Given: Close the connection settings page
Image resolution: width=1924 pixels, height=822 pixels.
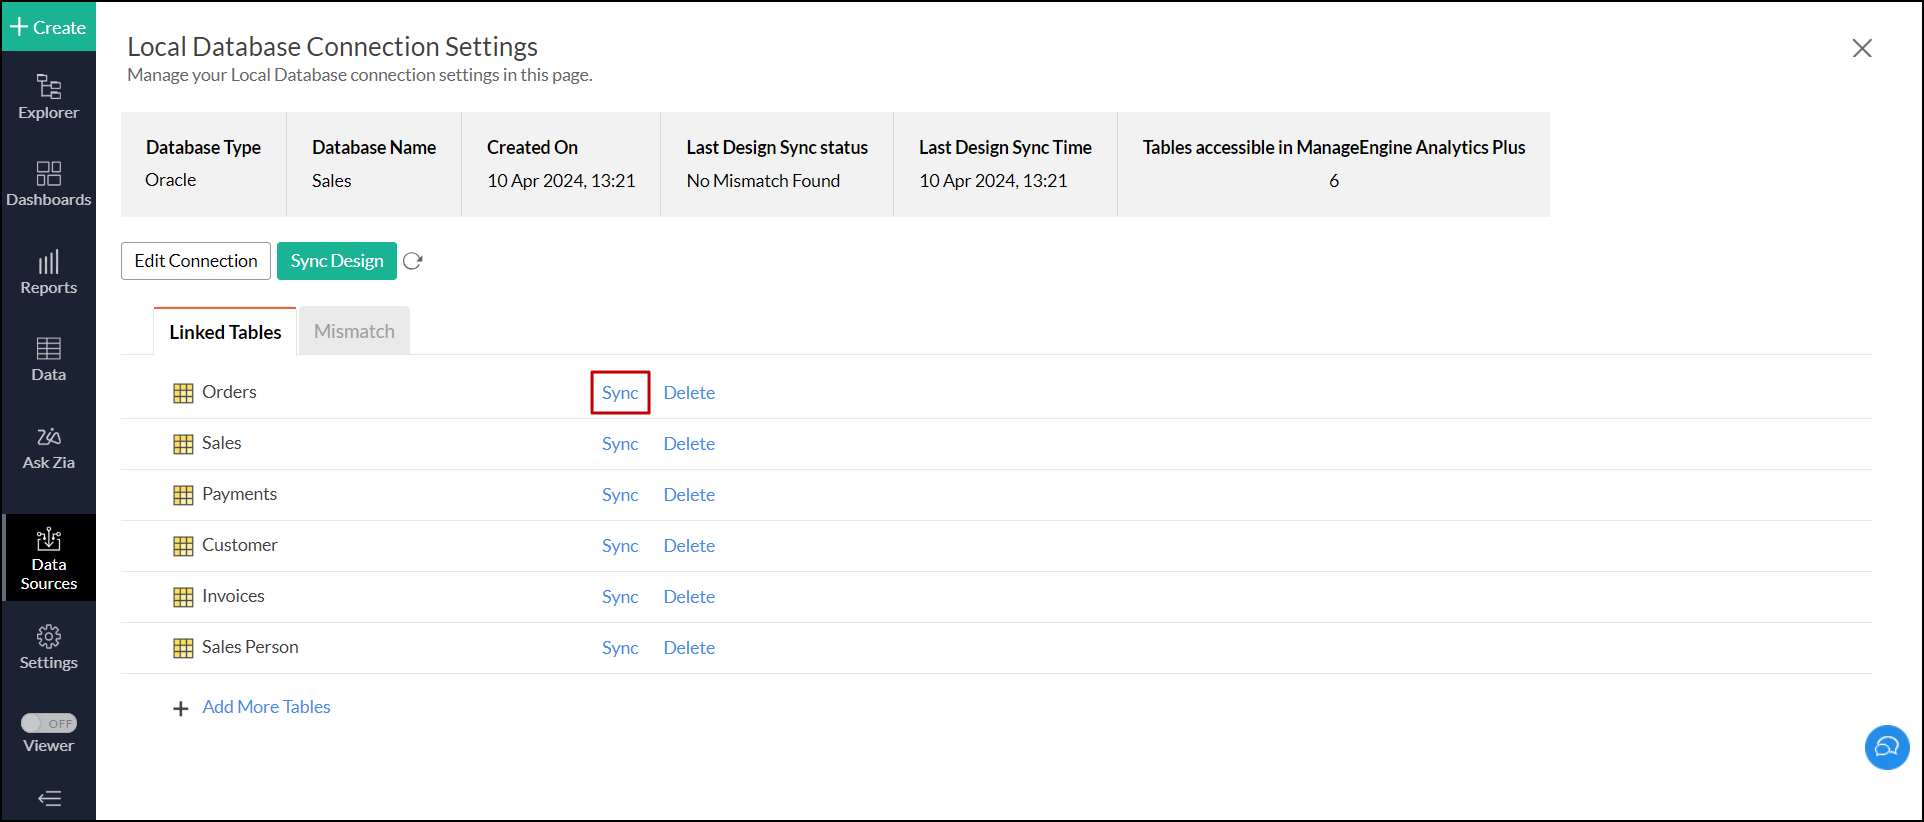Looking at the screenshot, I should click(x=1861, y=48).
